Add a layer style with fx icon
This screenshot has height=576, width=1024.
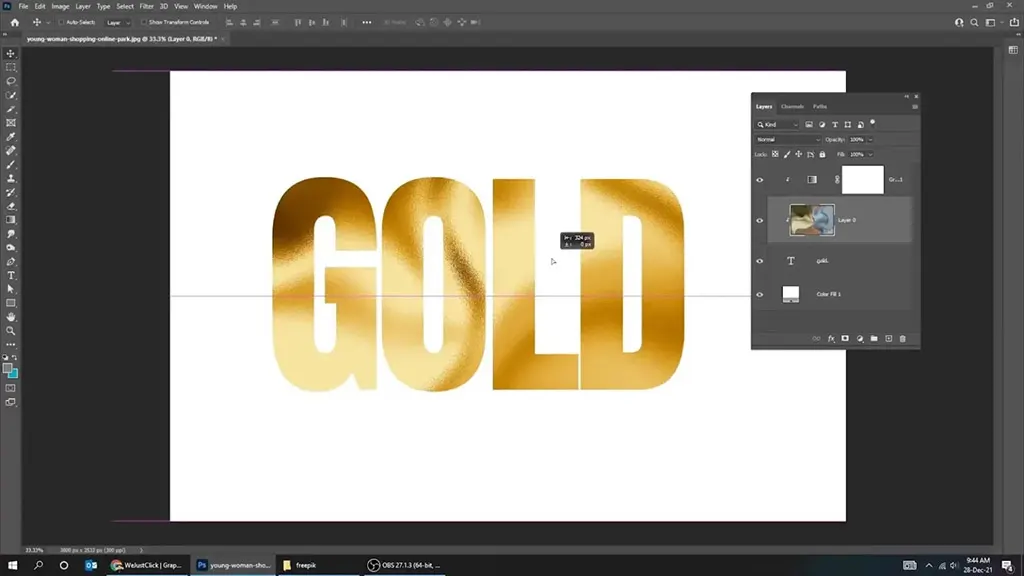[x=831, y=339]
